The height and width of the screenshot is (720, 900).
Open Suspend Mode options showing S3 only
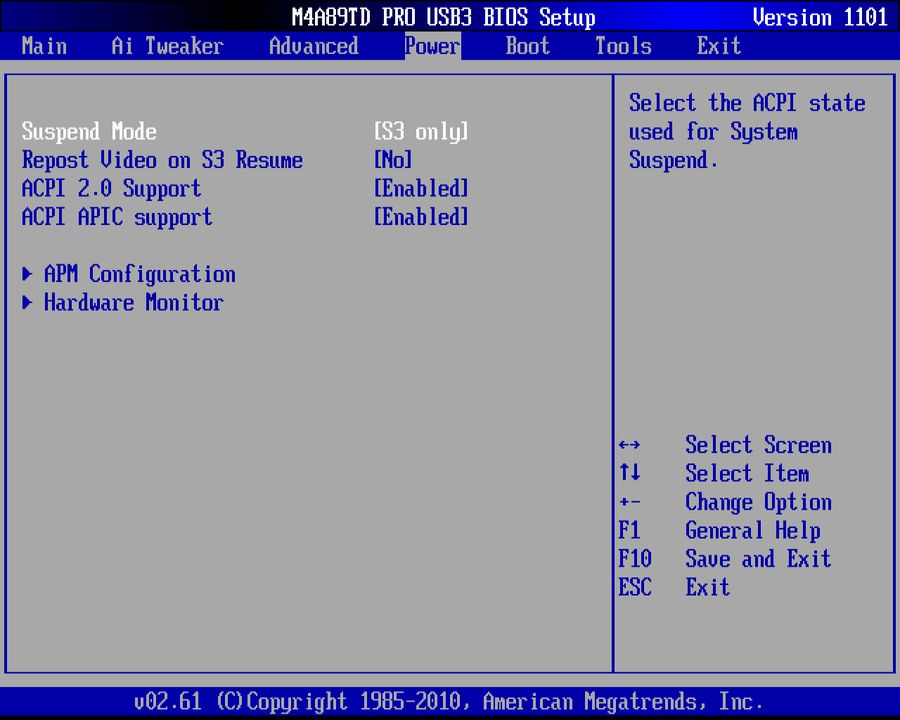[x=420, y=131]
